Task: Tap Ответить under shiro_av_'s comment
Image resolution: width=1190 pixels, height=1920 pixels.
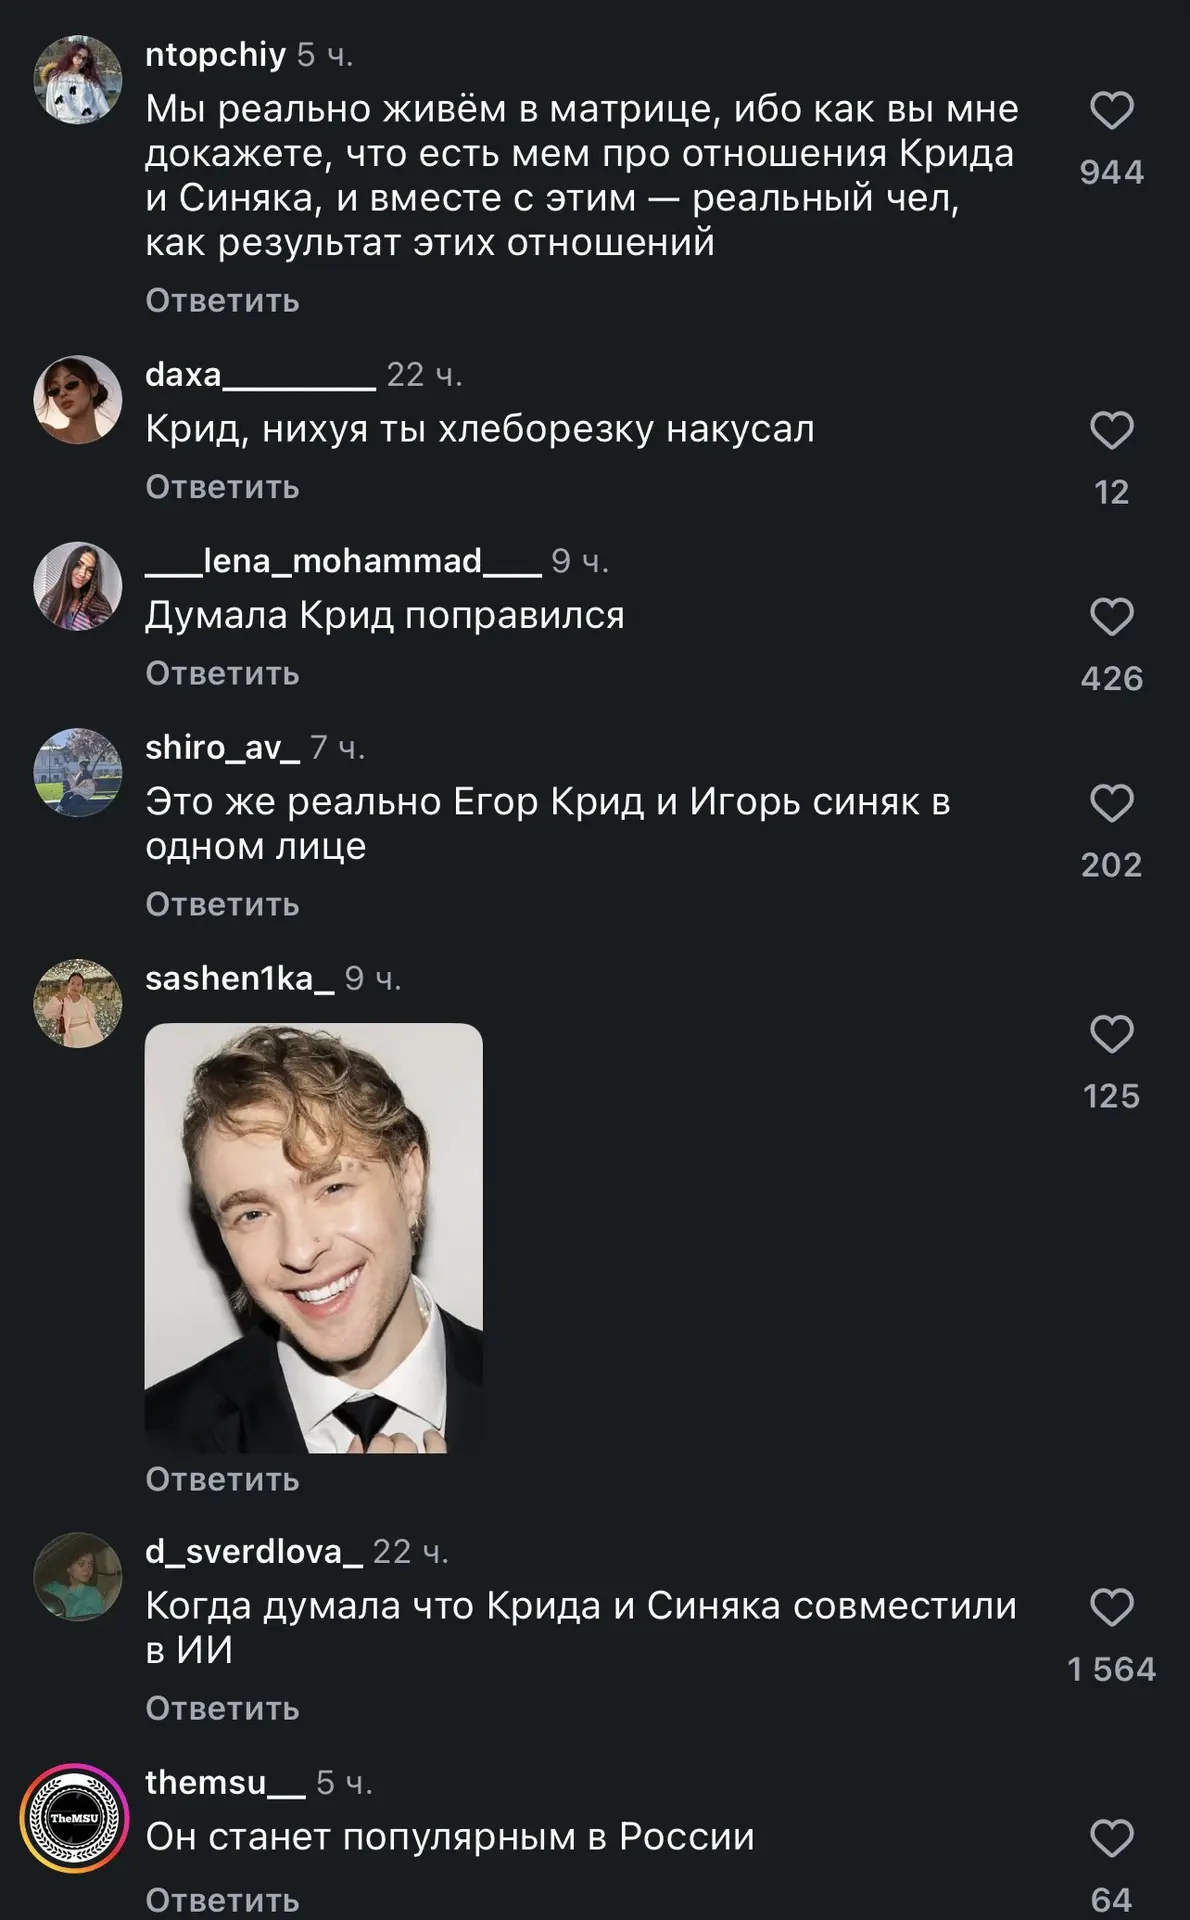Action: click(222, 904)
